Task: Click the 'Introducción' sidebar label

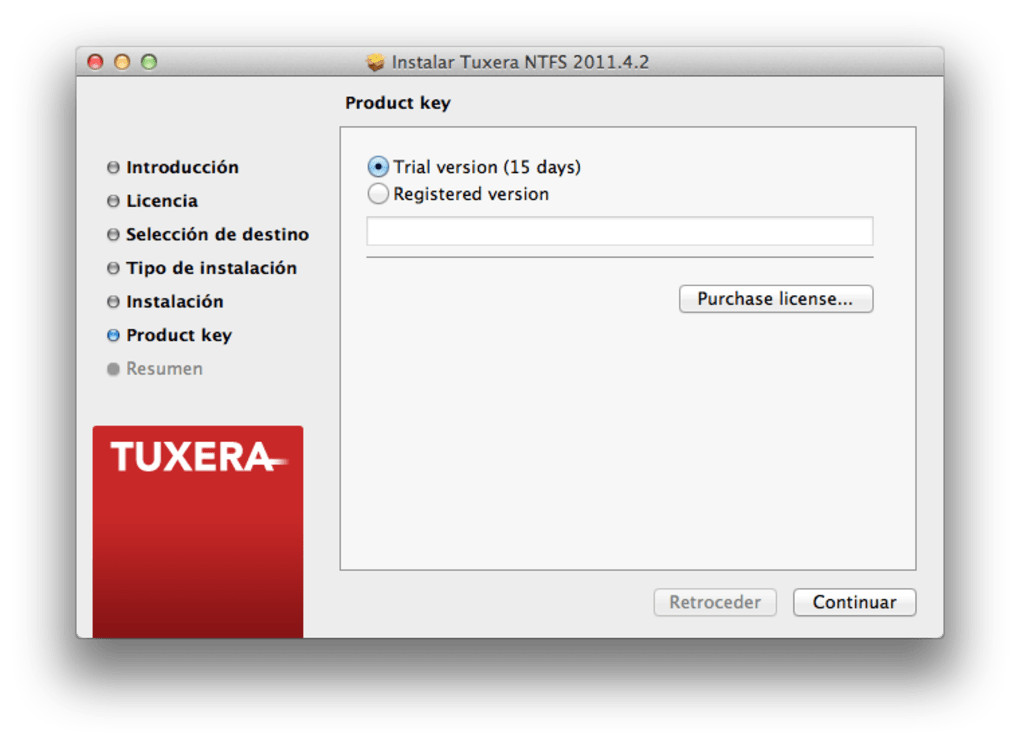Action: pyautogui.click(x=182, y=167)
